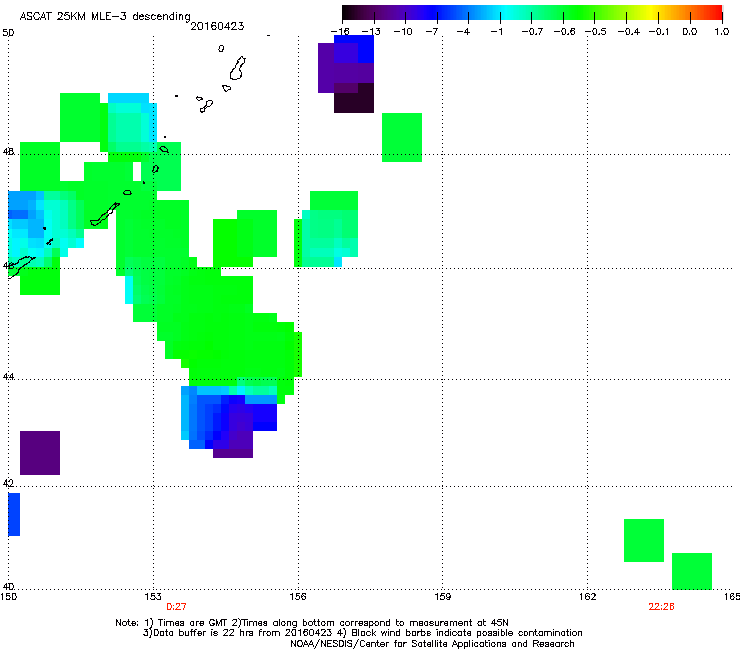Click the latitude axis label "40"

click(8, 586)
